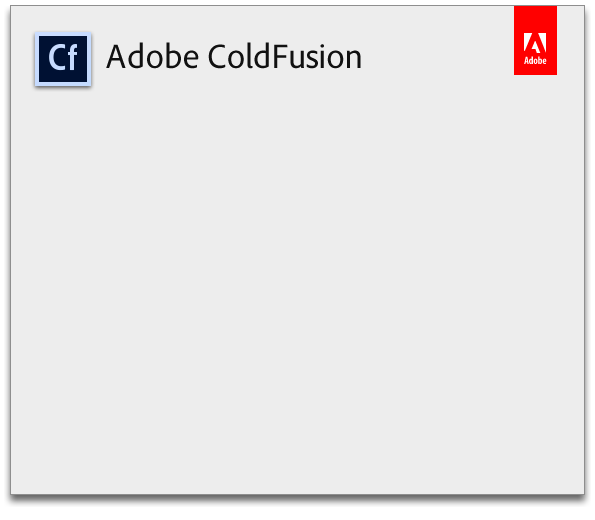
Task: Select the white A symbol in Adobe logo
Action: (535, 43)
